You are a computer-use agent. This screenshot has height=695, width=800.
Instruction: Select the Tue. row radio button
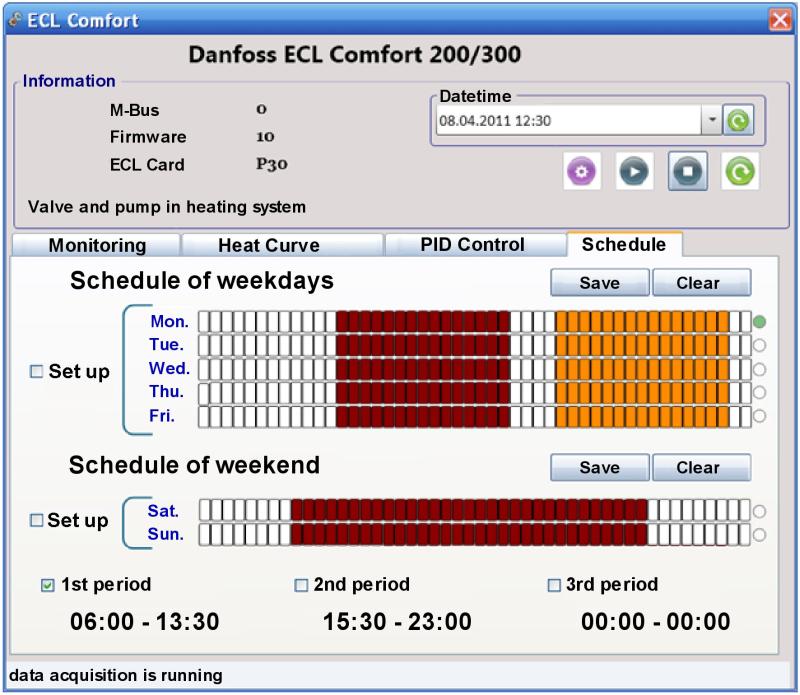pyautogui.click(x=759, y=345)
